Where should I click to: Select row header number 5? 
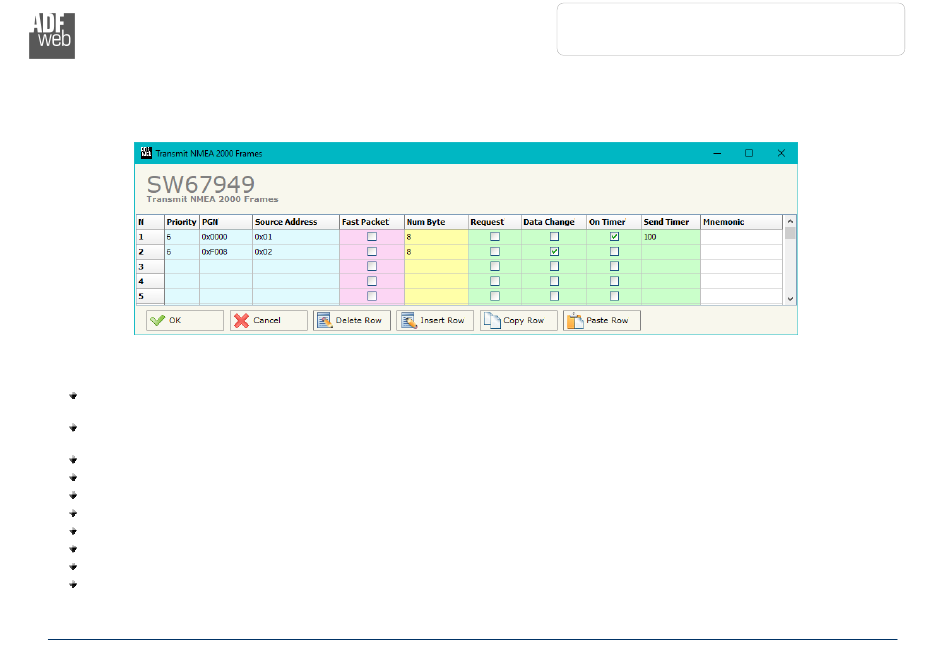click(x=150, y=296)
